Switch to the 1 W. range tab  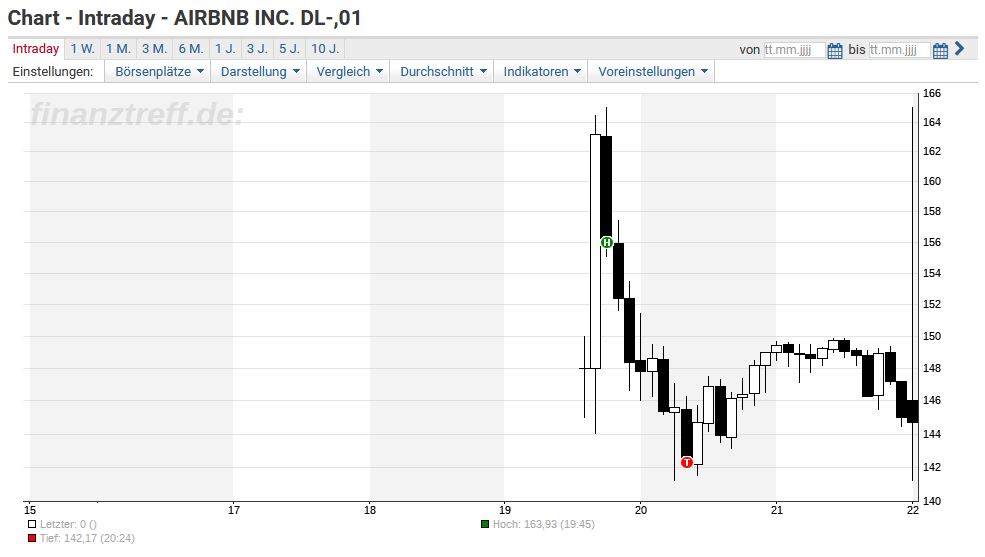click(82, 49)
